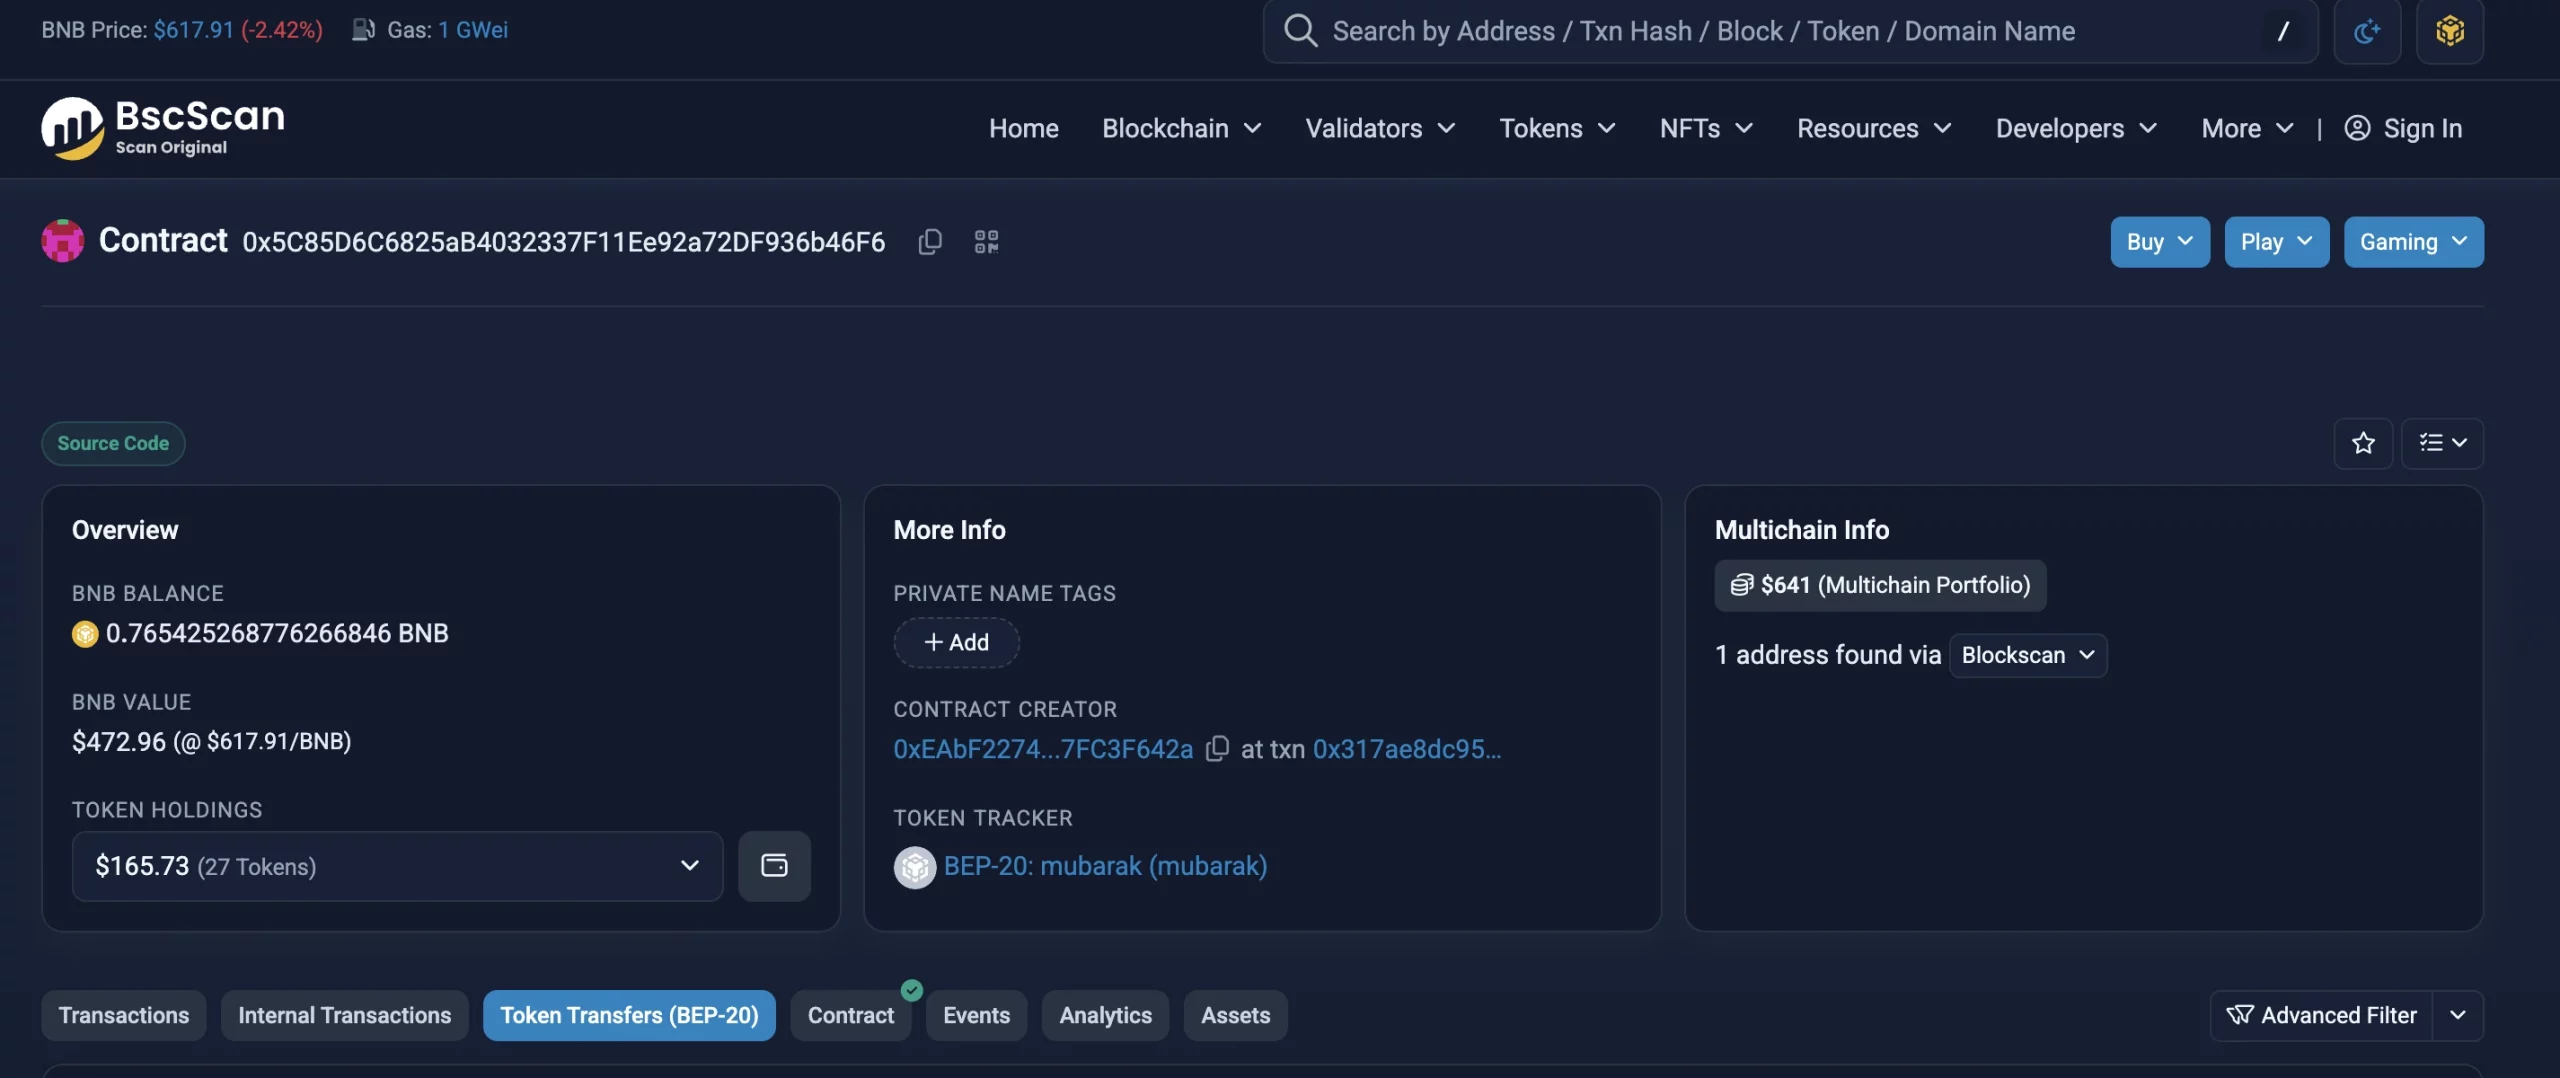This screenshot has height=1078, width=2560.
Task: Click the multichain portfolio coins icon
Action: tap(1742, 585)
